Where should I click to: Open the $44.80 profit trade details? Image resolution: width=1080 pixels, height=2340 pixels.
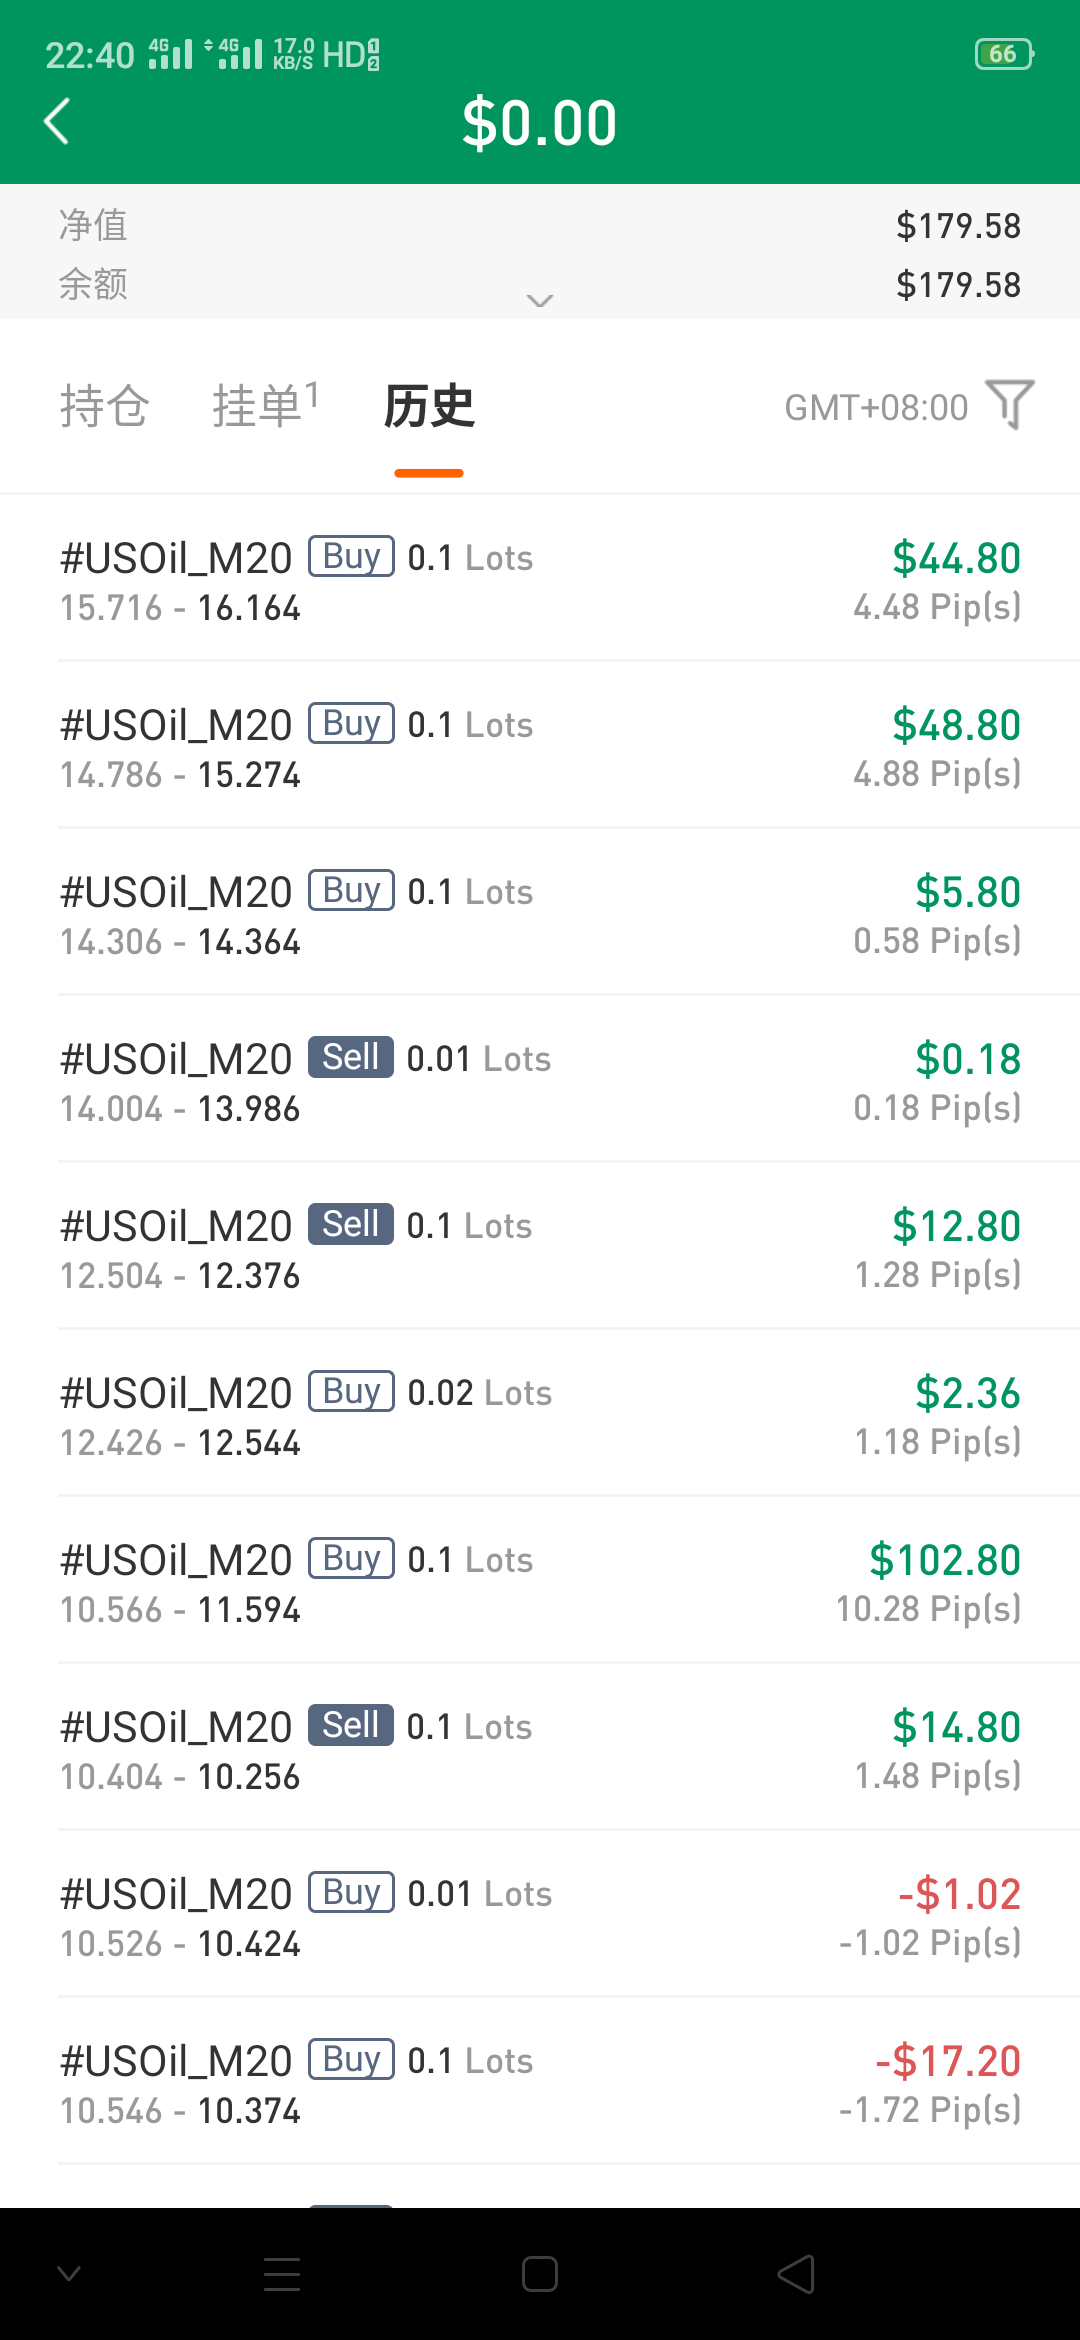click(x=540, y=580)
